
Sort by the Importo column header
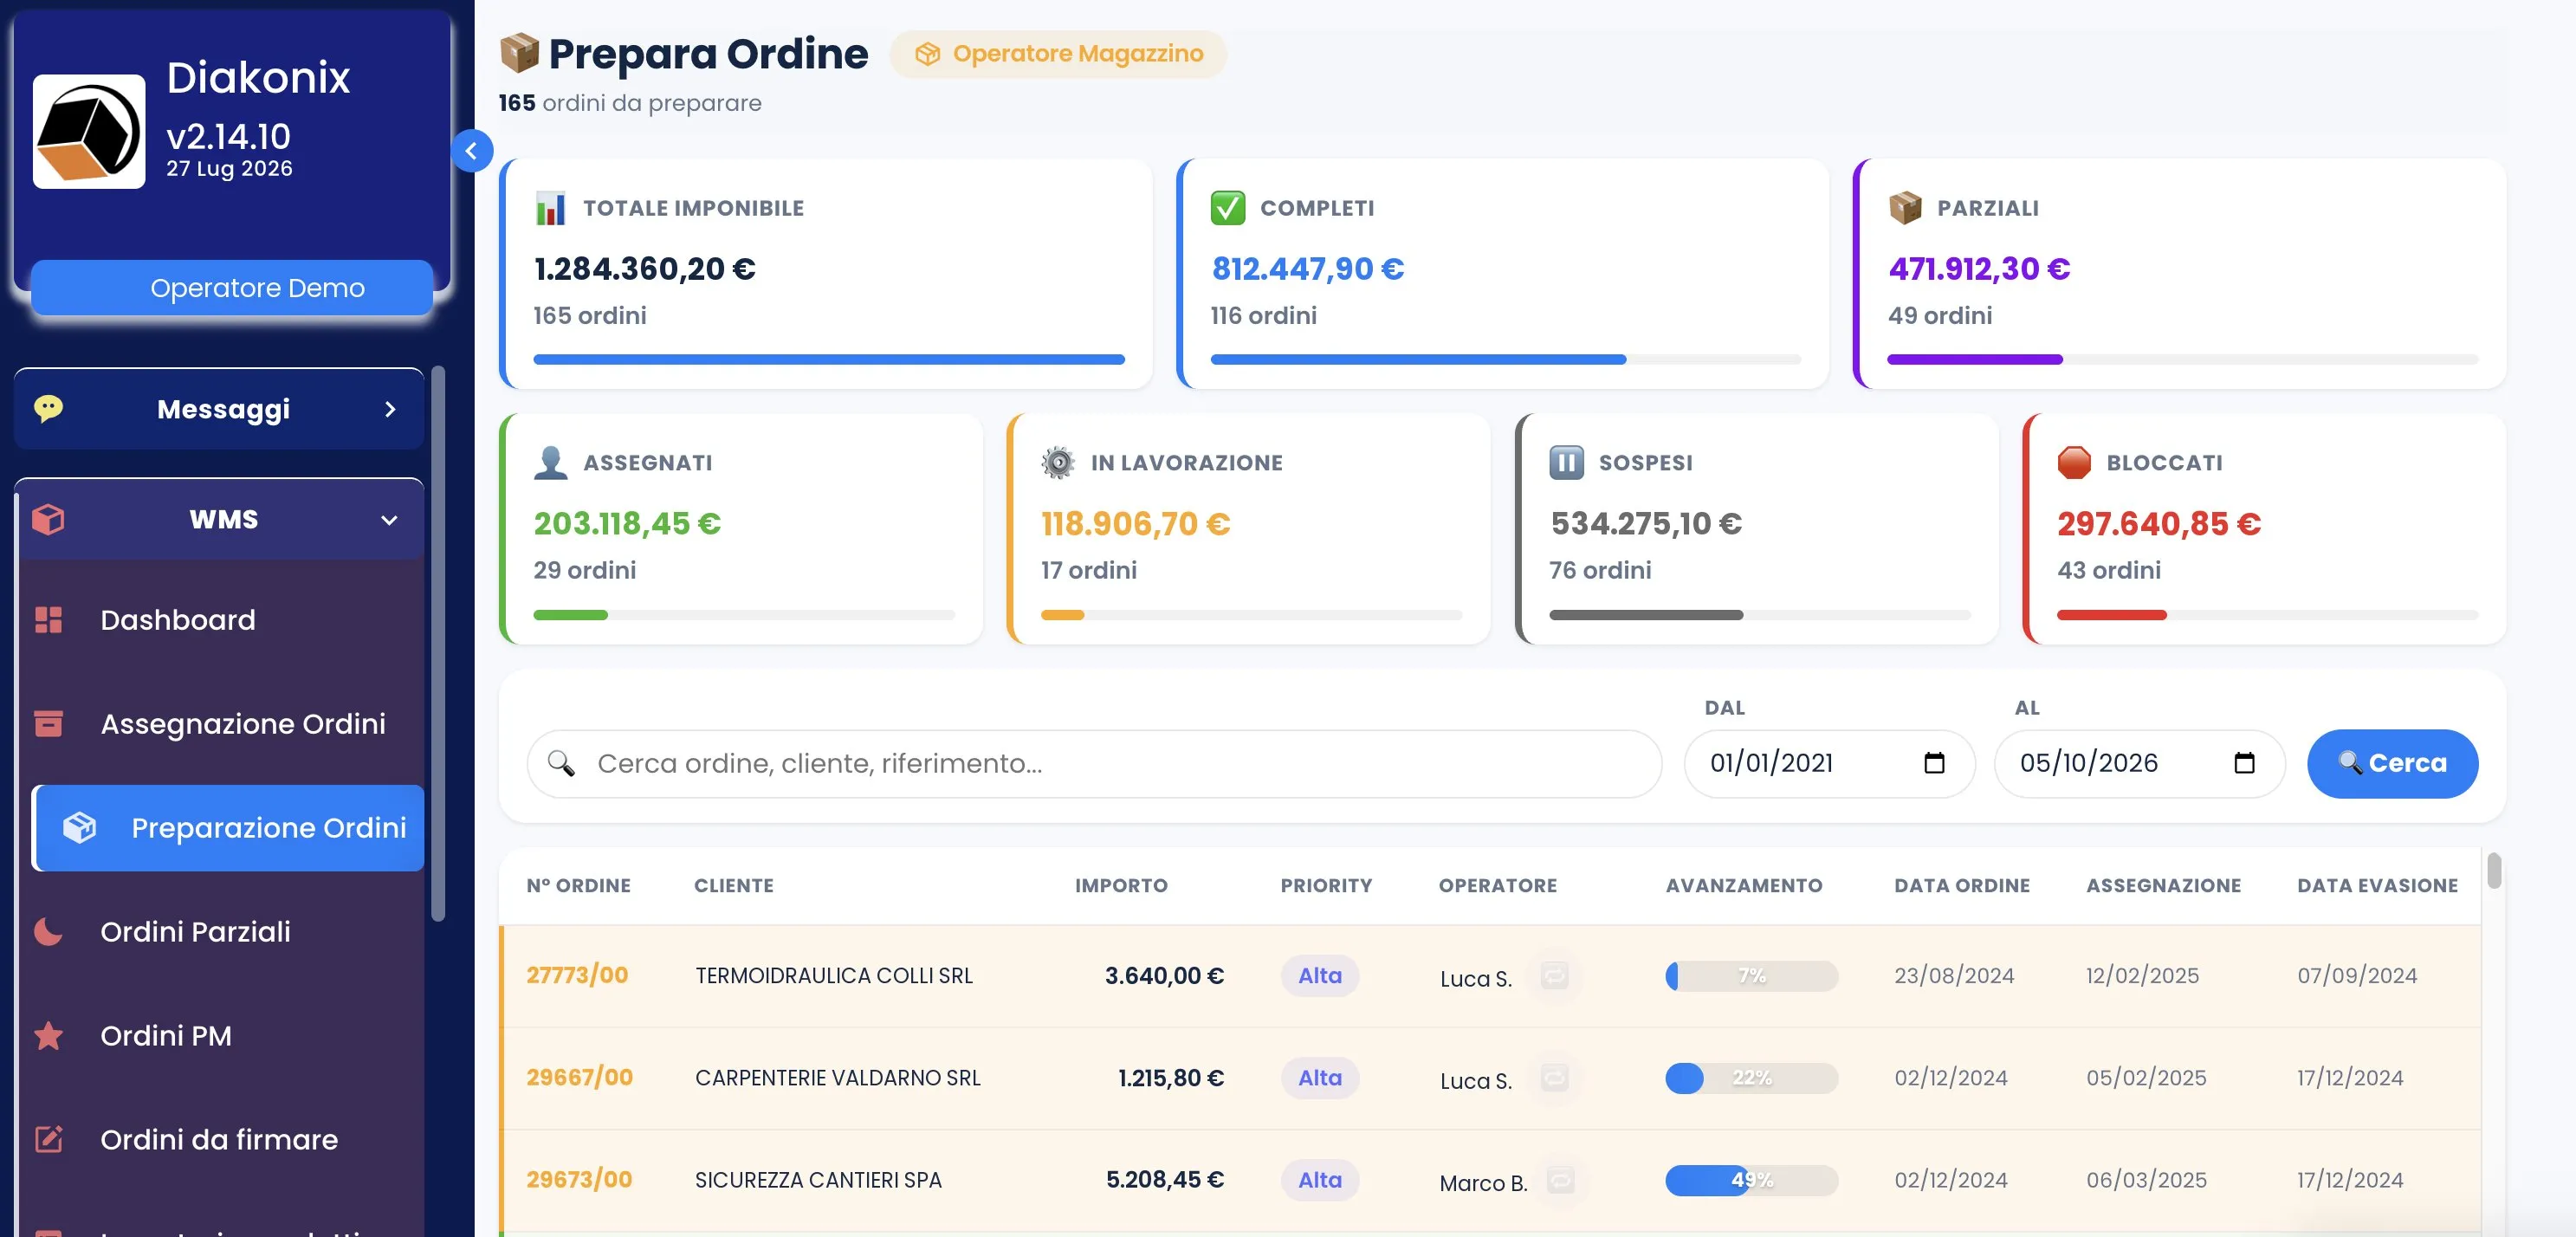tap(1120, 885)
